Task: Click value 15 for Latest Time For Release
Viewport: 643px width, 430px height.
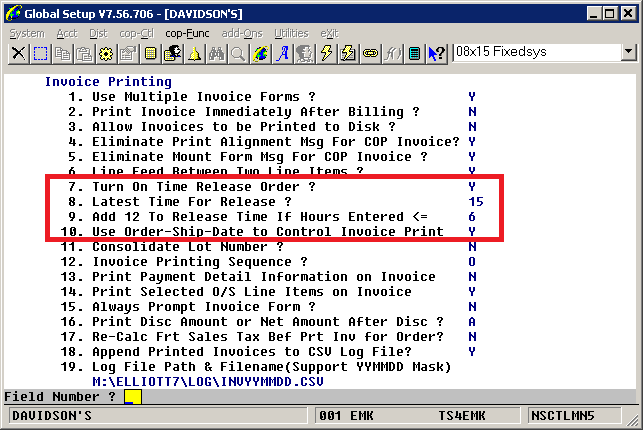Action: [476, 202]
